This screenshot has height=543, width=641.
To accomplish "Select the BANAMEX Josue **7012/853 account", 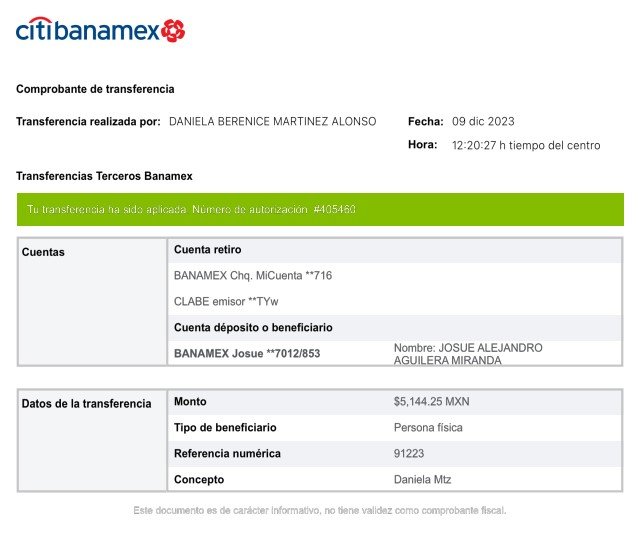I will click(247, 354).
